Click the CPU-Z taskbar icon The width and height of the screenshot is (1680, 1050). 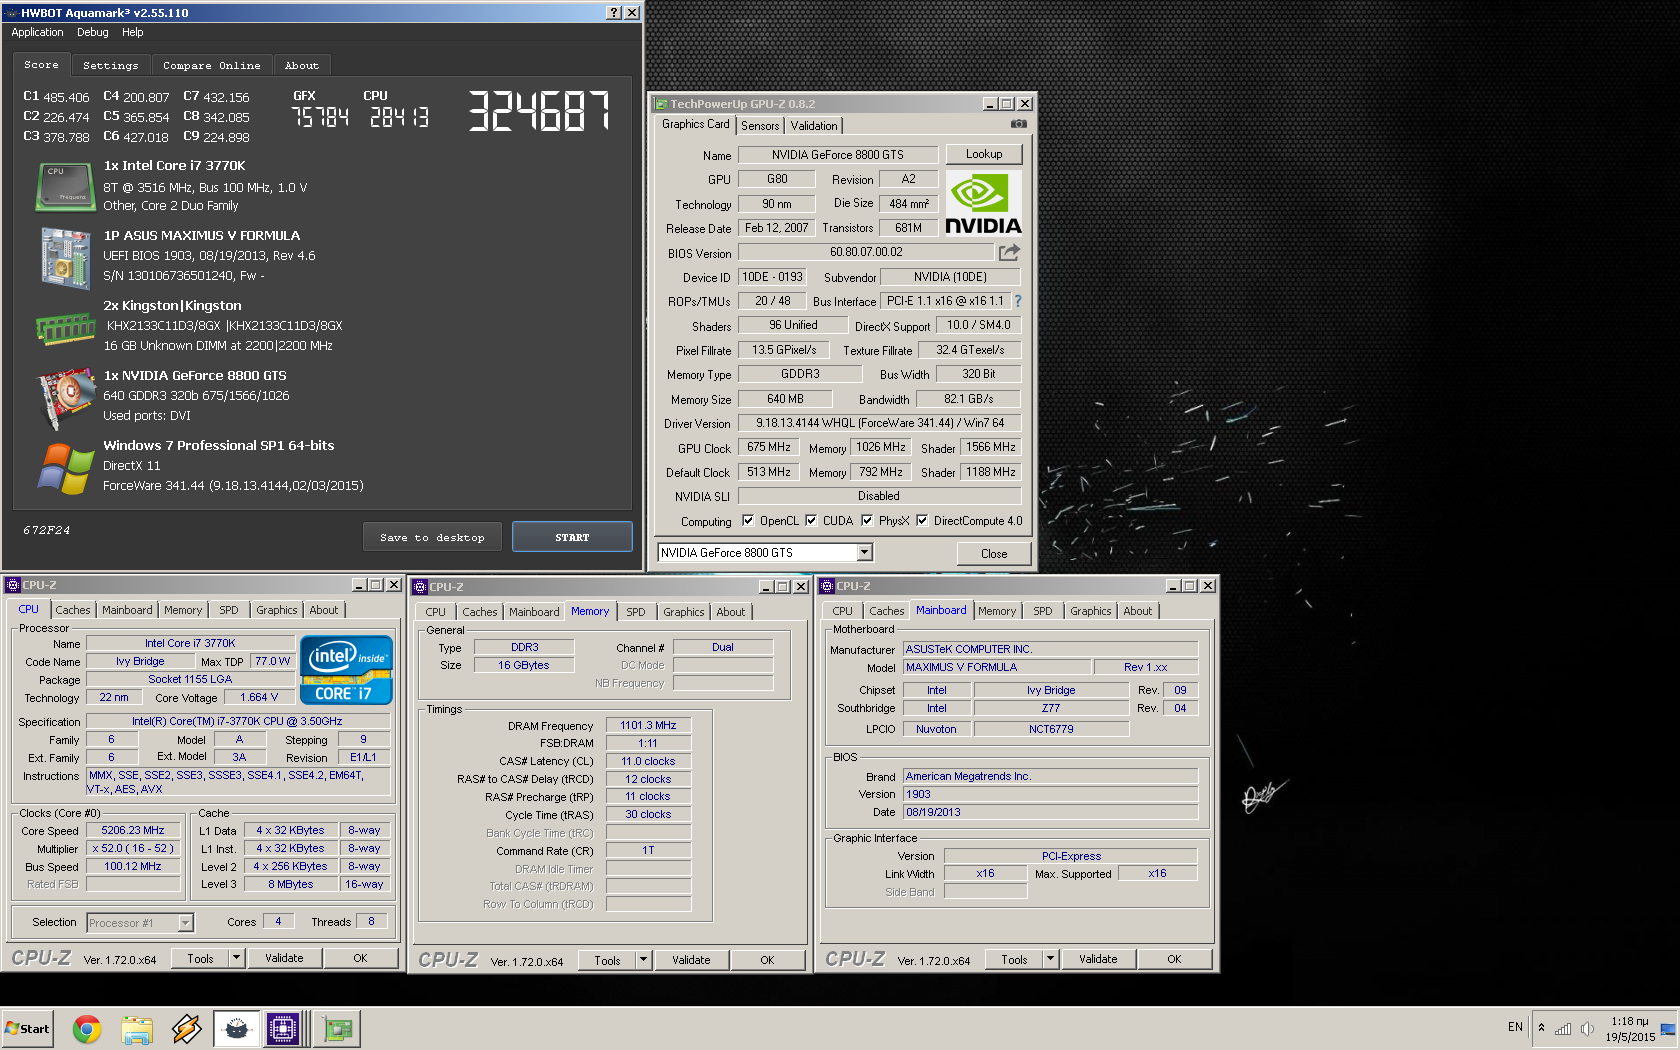pyautogui.click(x=283, y=1028)
